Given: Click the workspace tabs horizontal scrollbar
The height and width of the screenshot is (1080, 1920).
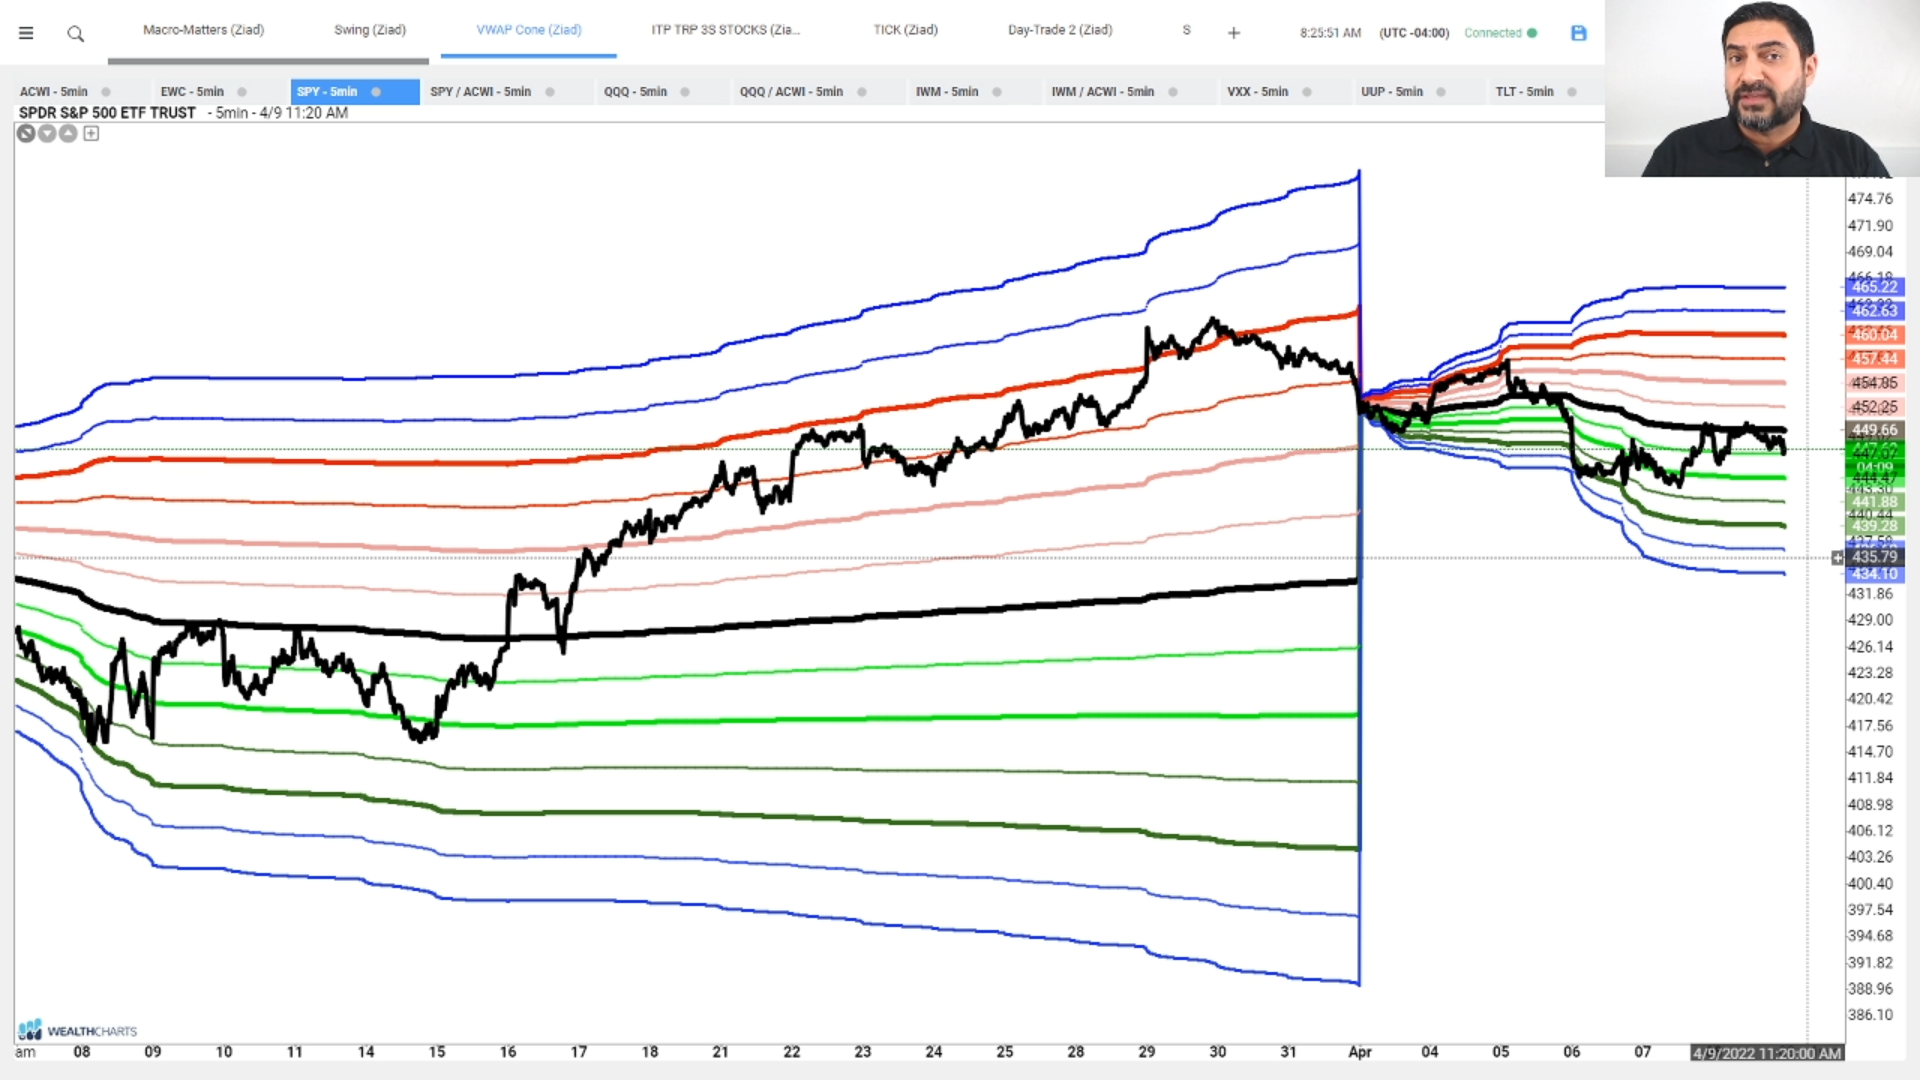Looking at the screenshot, I should (268, 61).
